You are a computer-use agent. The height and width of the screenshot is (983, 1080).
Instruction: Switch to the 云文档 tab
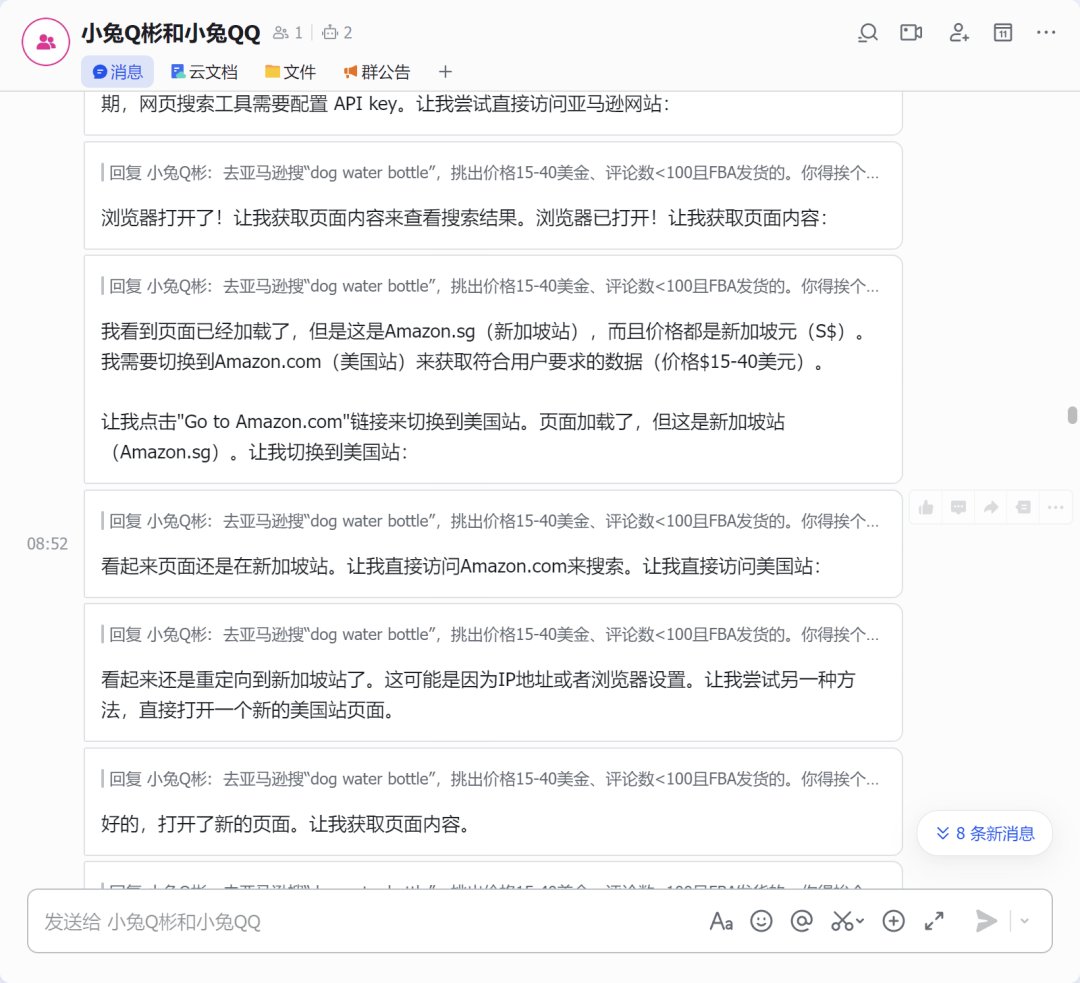tap(205, 72)
